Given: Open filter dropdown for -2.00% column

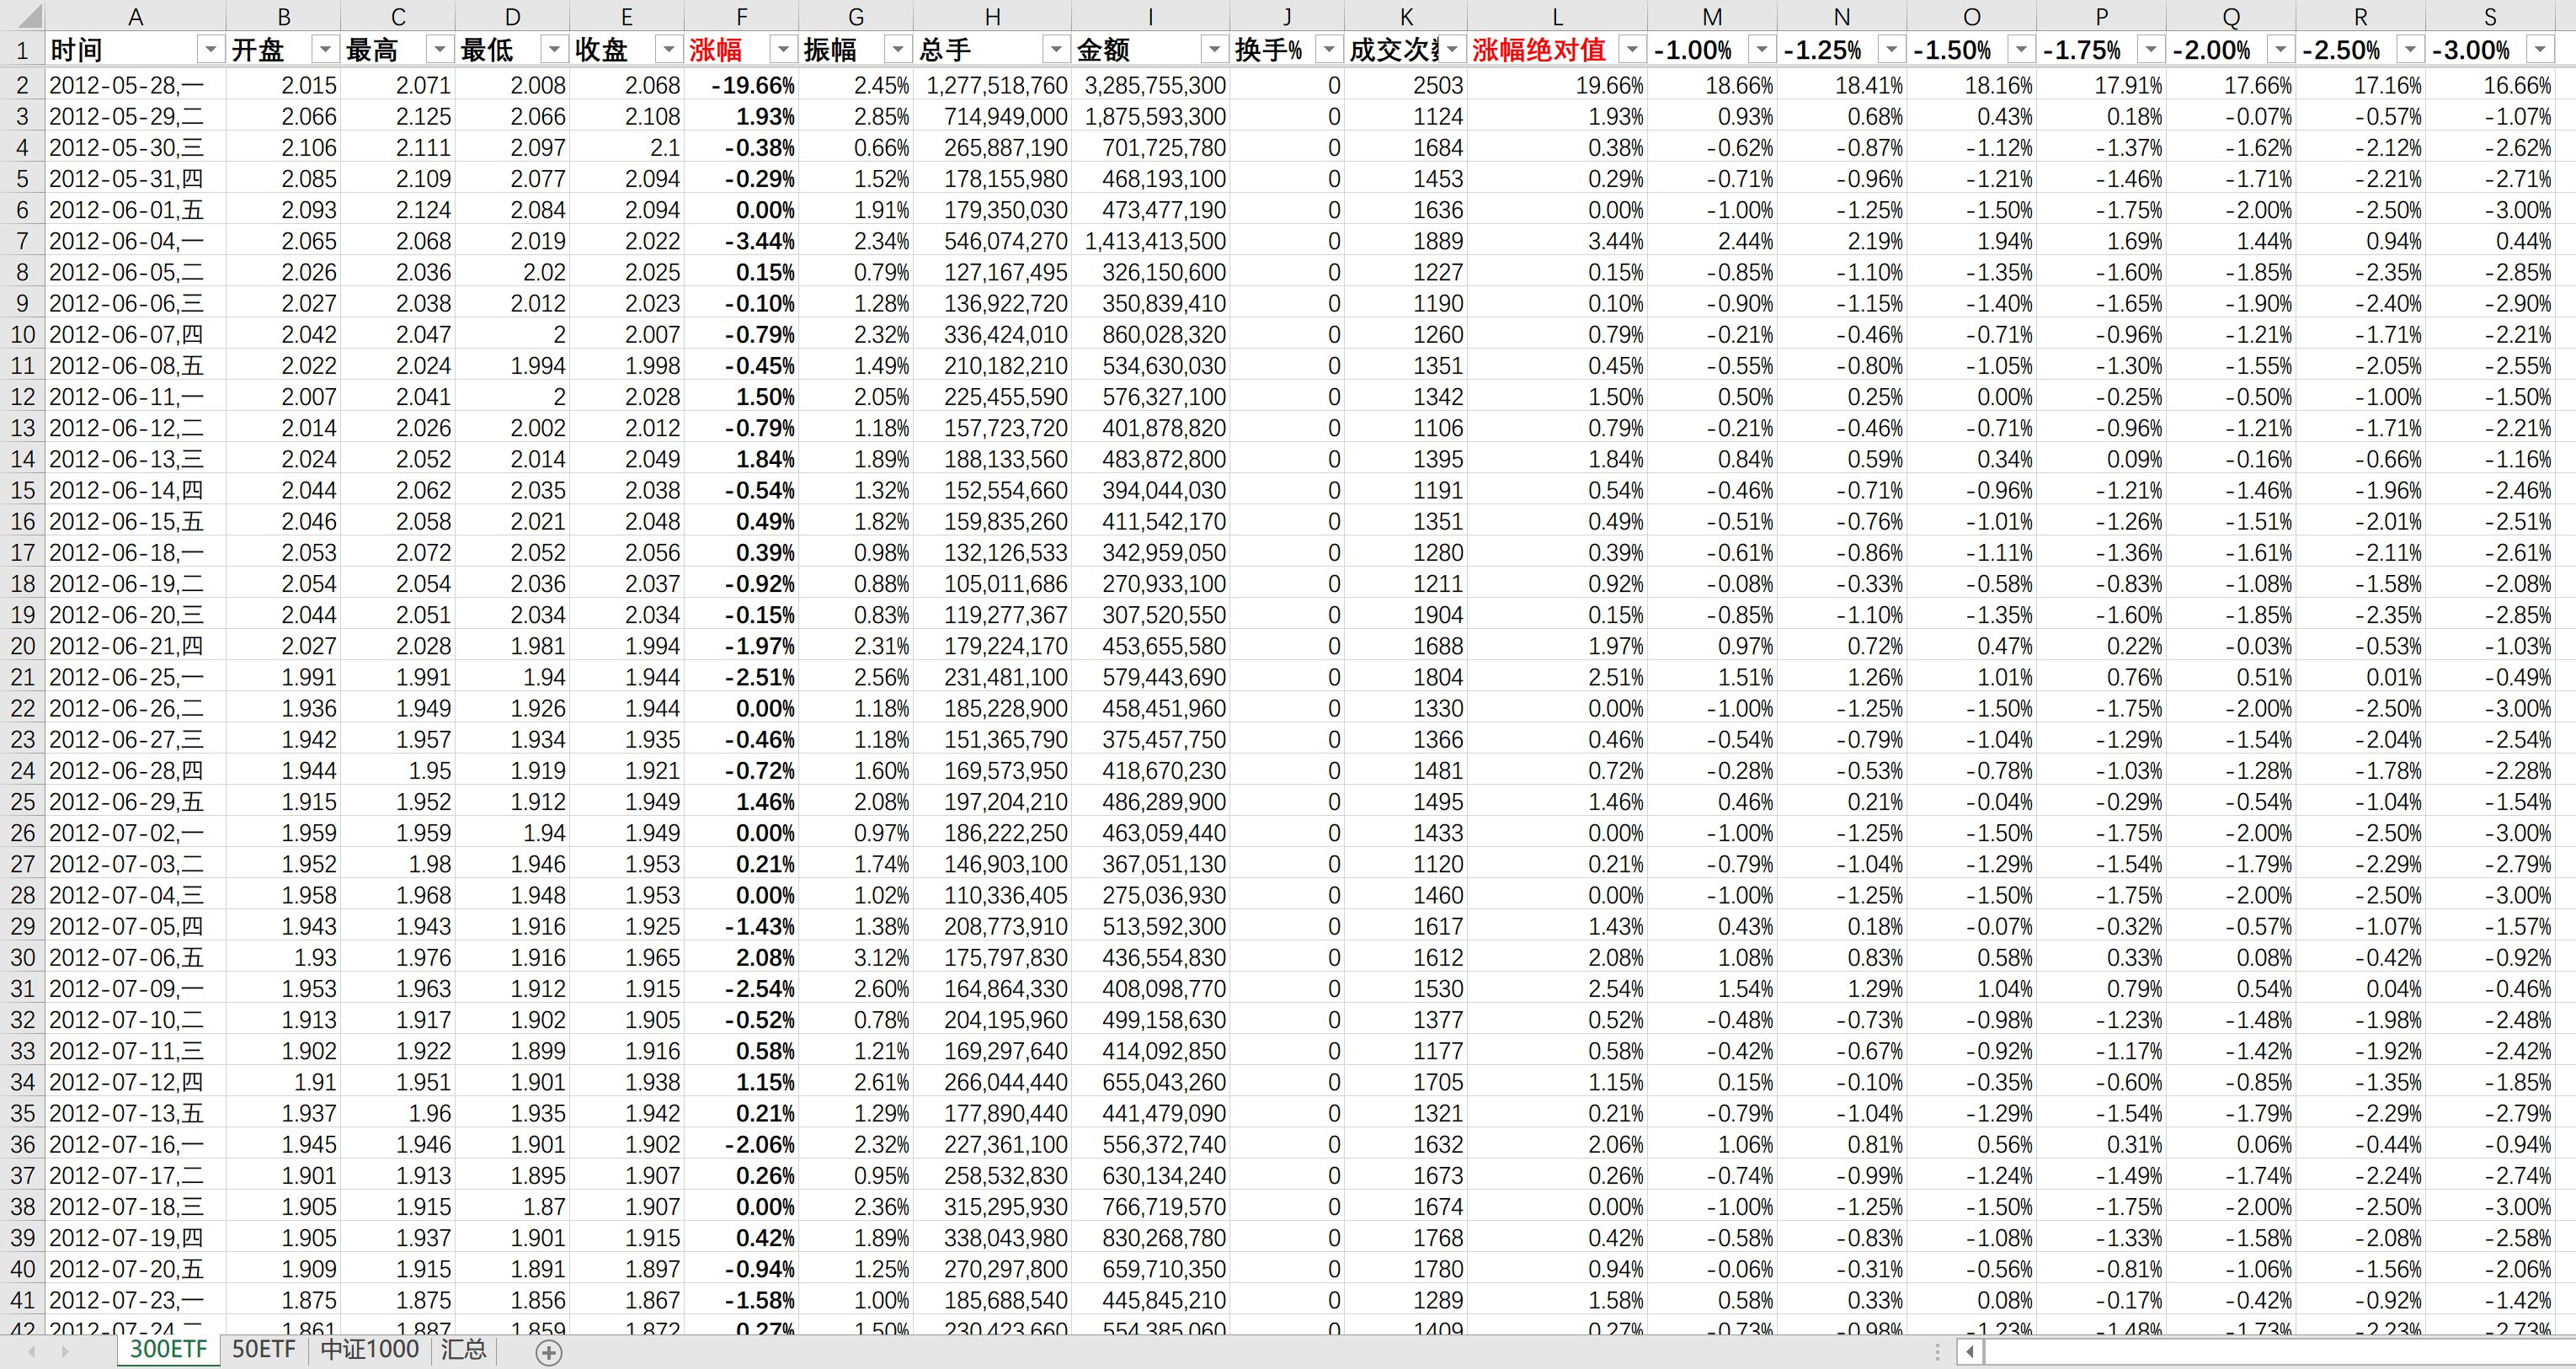Looking at the screenshot, I should [2280, 50].
